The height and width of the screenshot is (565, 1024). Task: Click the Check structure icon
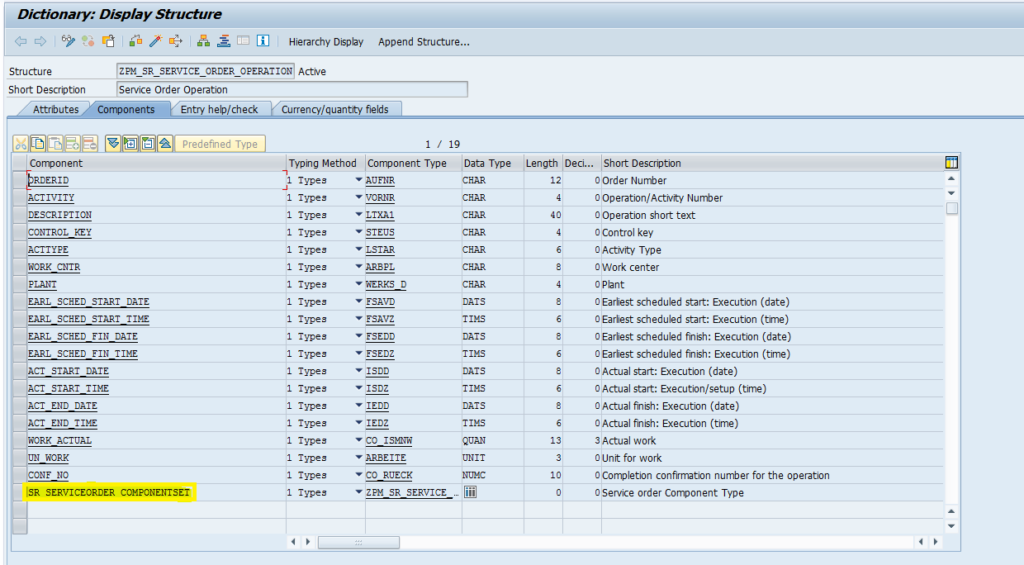(136, 41)
